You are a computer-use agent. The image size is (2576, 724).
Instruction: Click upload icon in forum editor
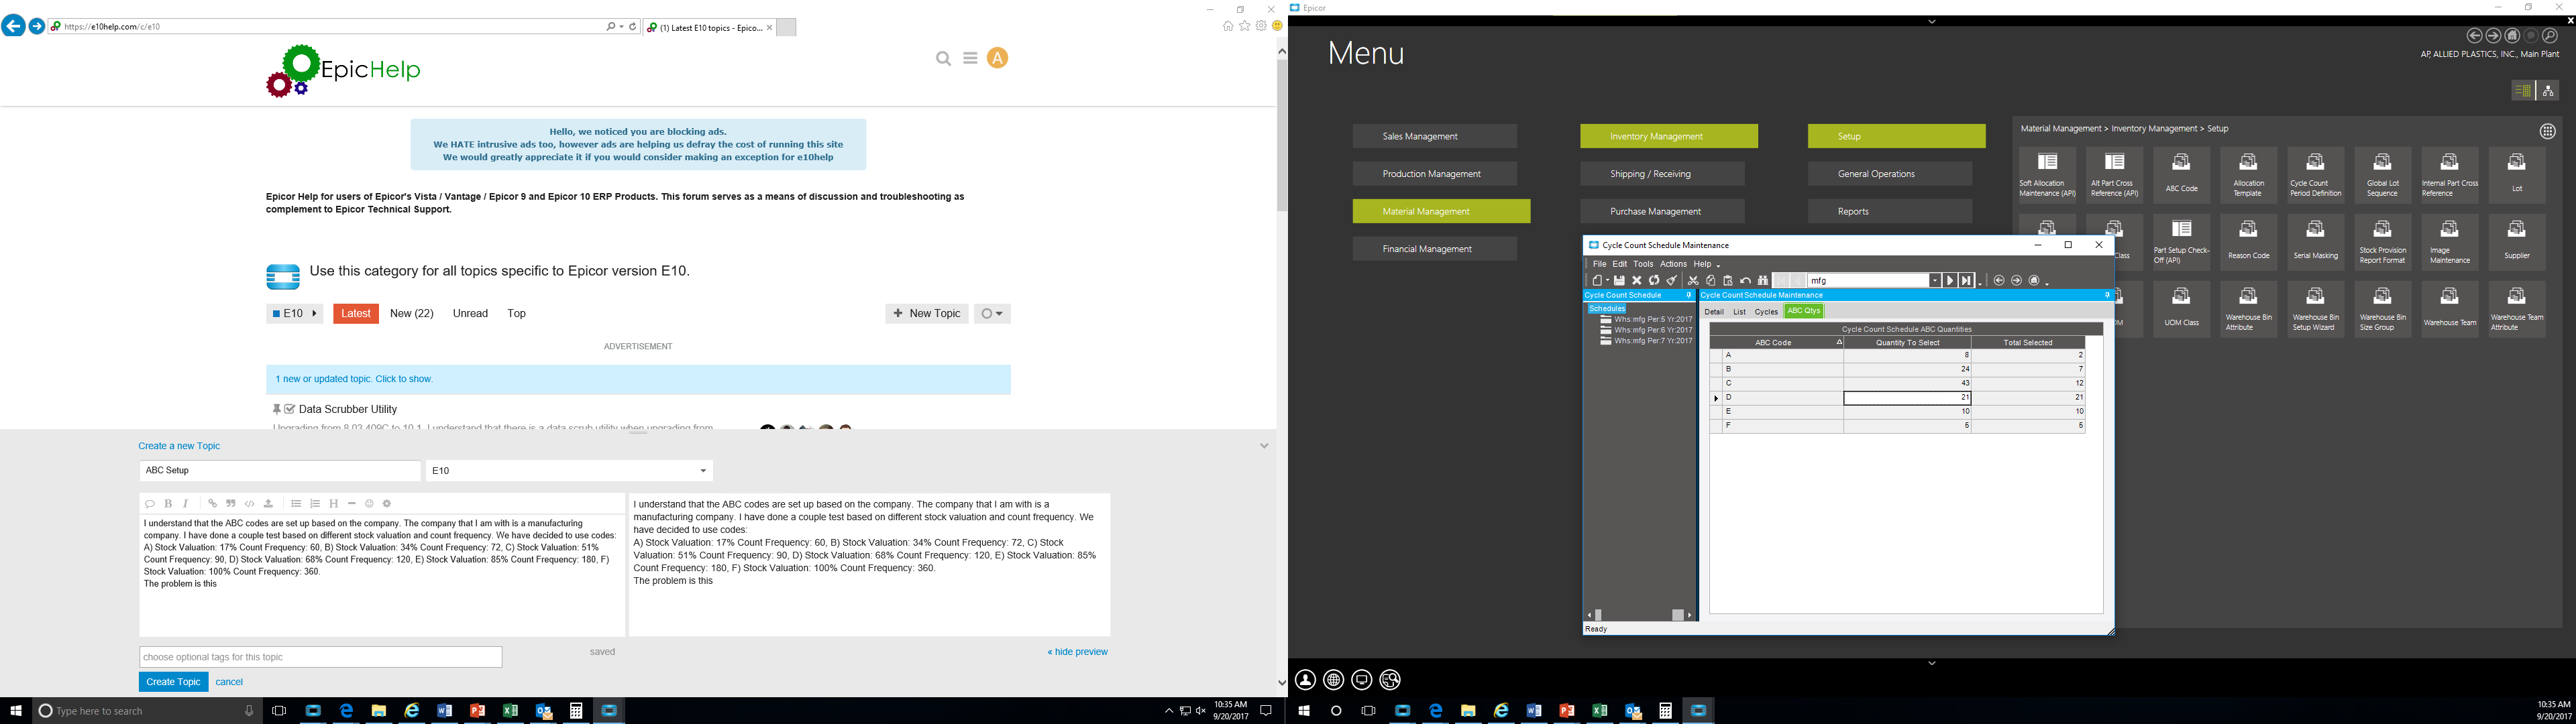[268, 504]
